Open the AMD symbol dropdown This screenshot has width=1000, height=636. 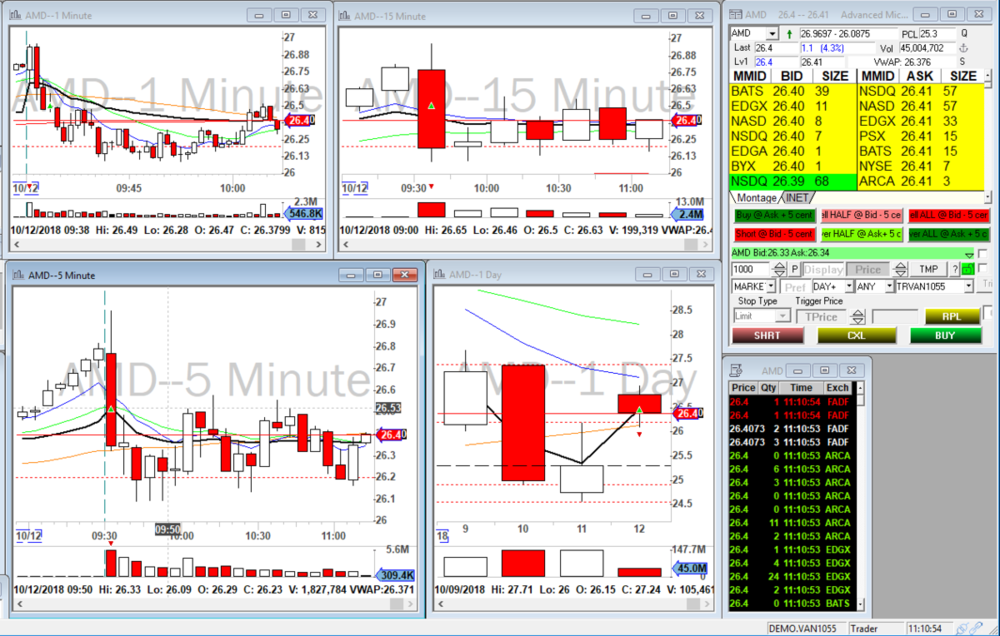click(771, 34)
